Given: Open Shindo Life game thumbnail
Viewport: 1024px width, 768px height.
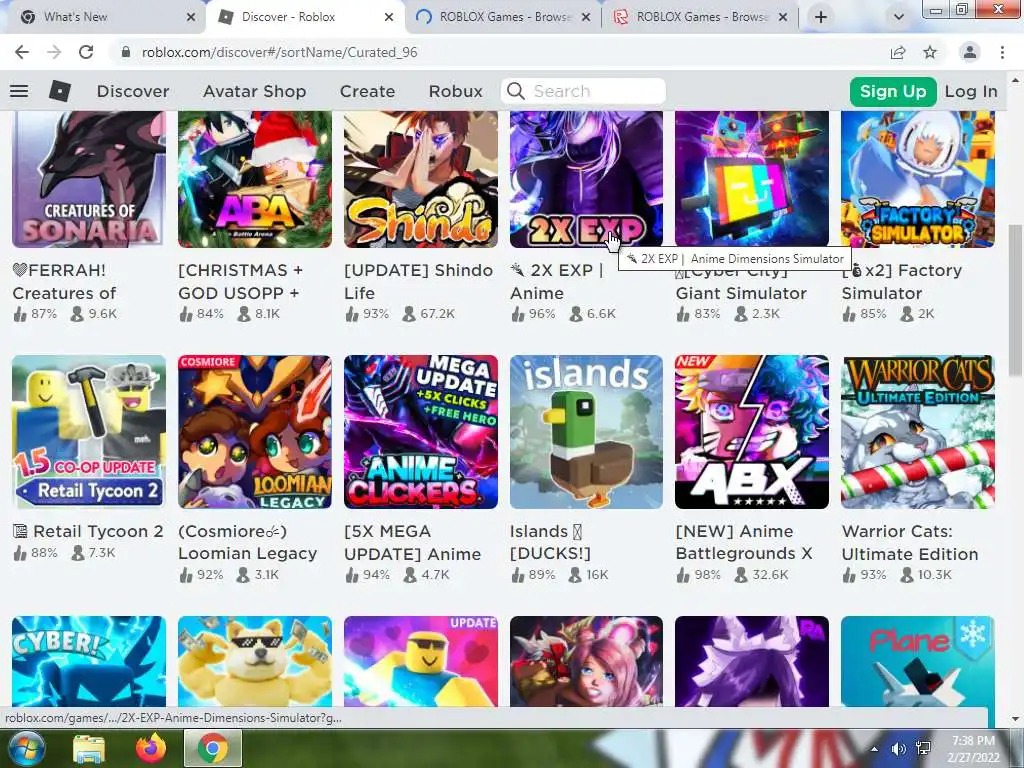Looking at the screenshot, I should 421,178.
